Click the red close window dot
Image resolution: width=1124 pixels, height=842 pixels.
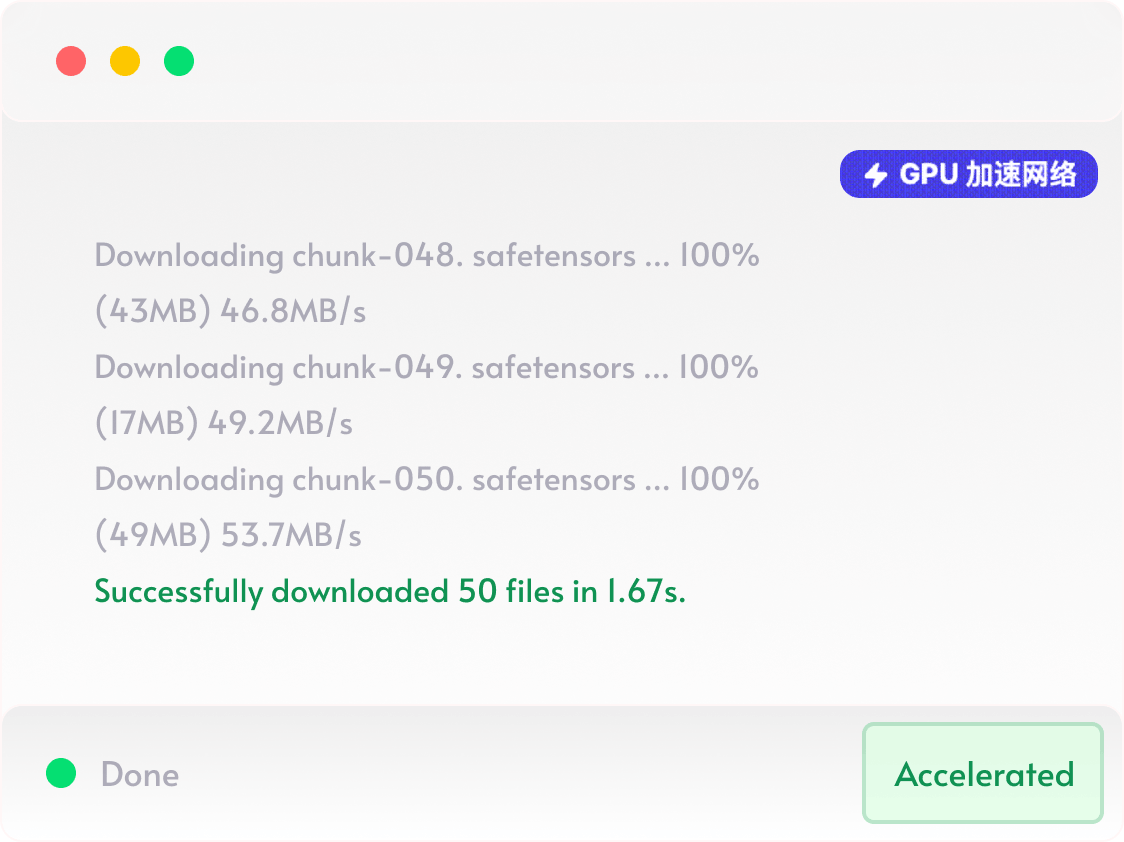tap(71, 61)
